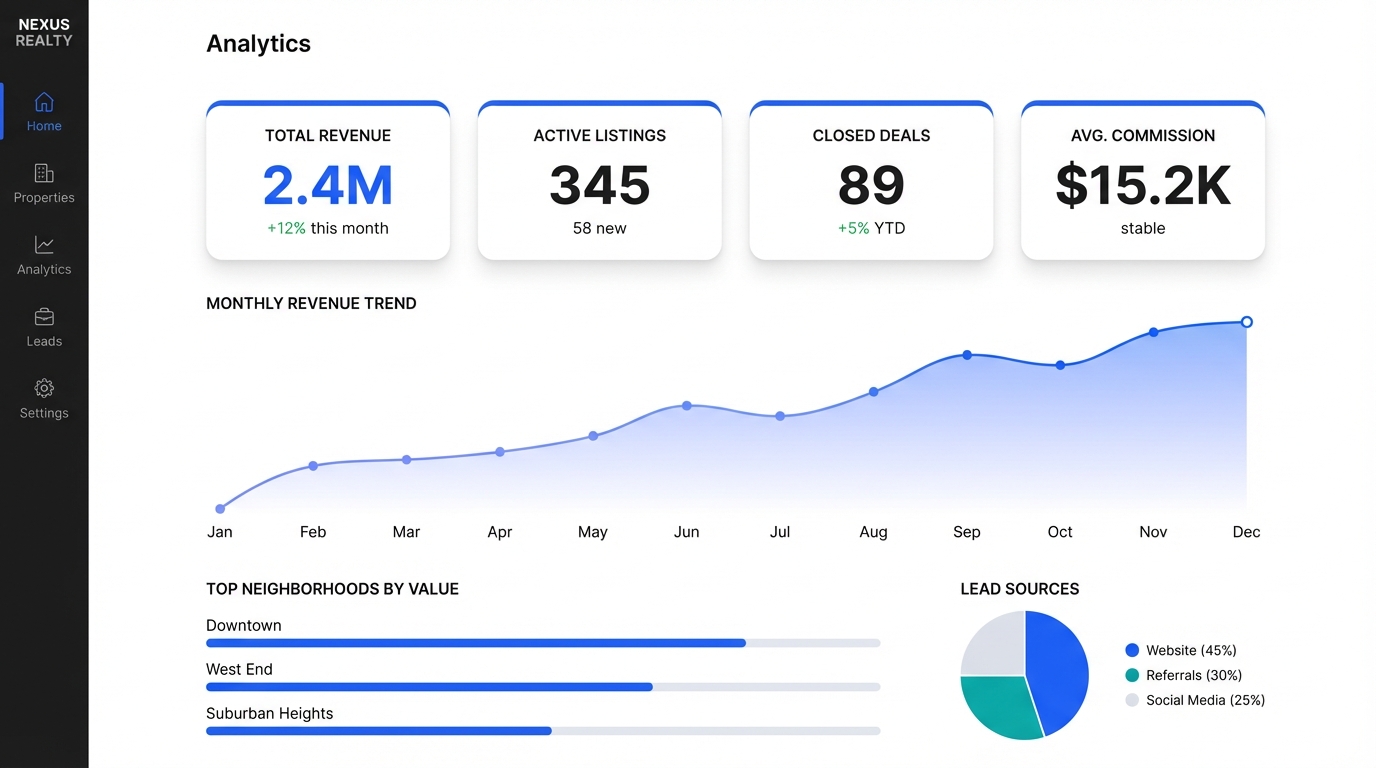Click the NEXUS REALTY logo
This screenshot has height=768, width=1376.
[44, 32]
